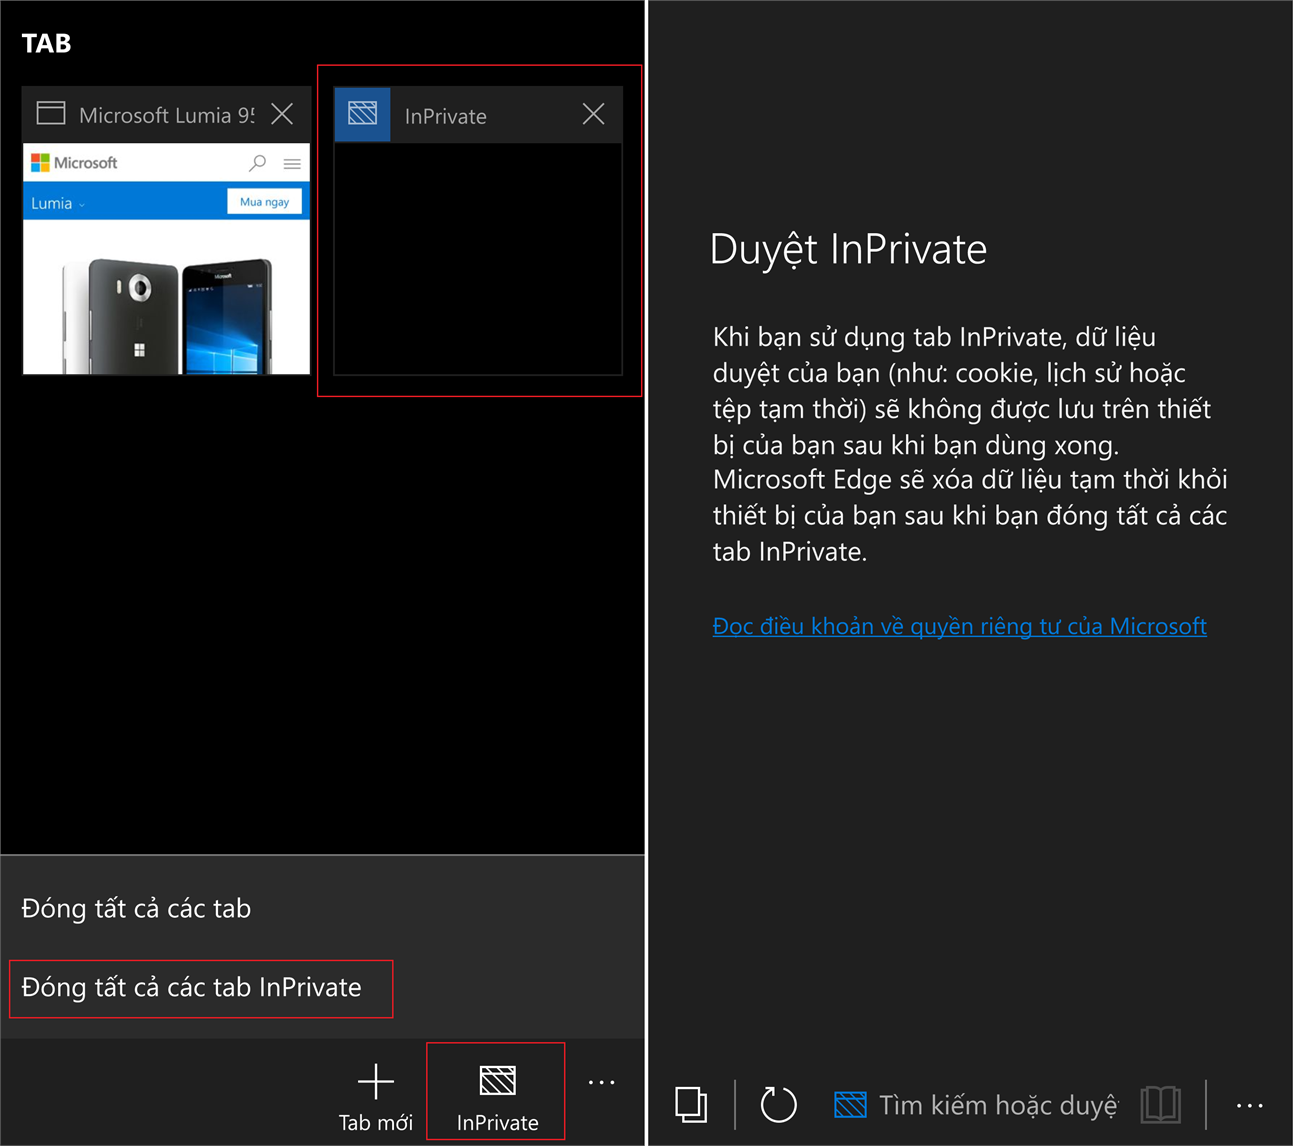Open a new InPrivate tab from bottom bar
Screen dimensions: 1300x1146
pyautogui.click(x=497, y=1096)
